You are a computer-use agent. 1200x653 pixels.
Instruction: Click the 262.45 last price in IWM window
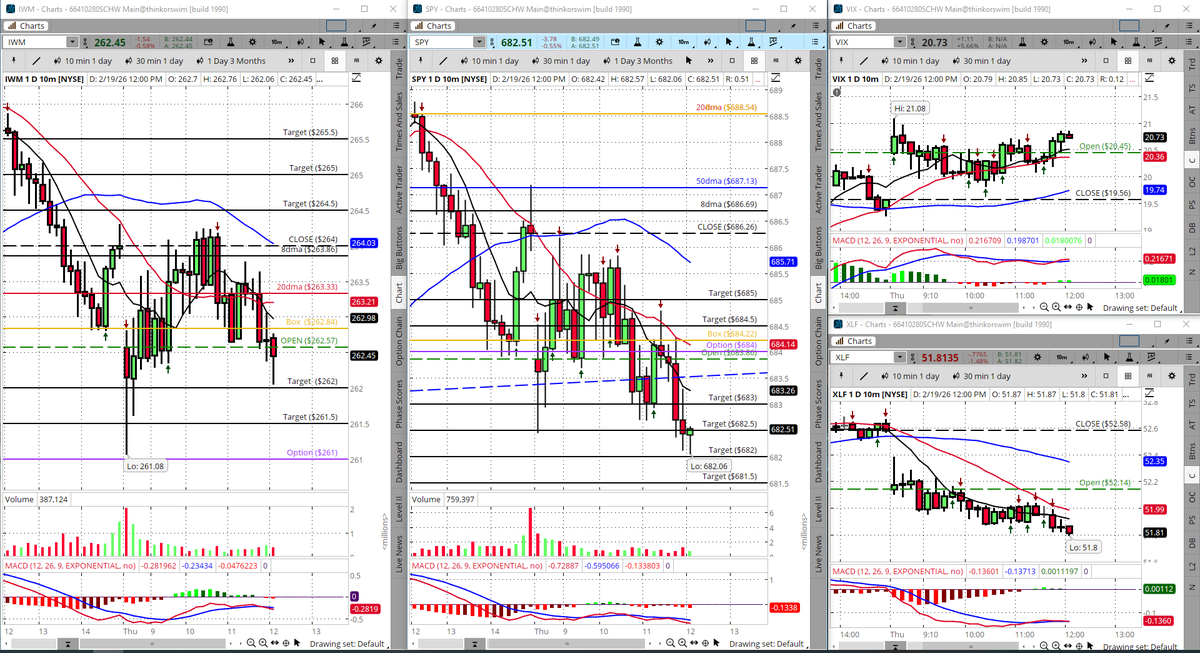(110, 43)
